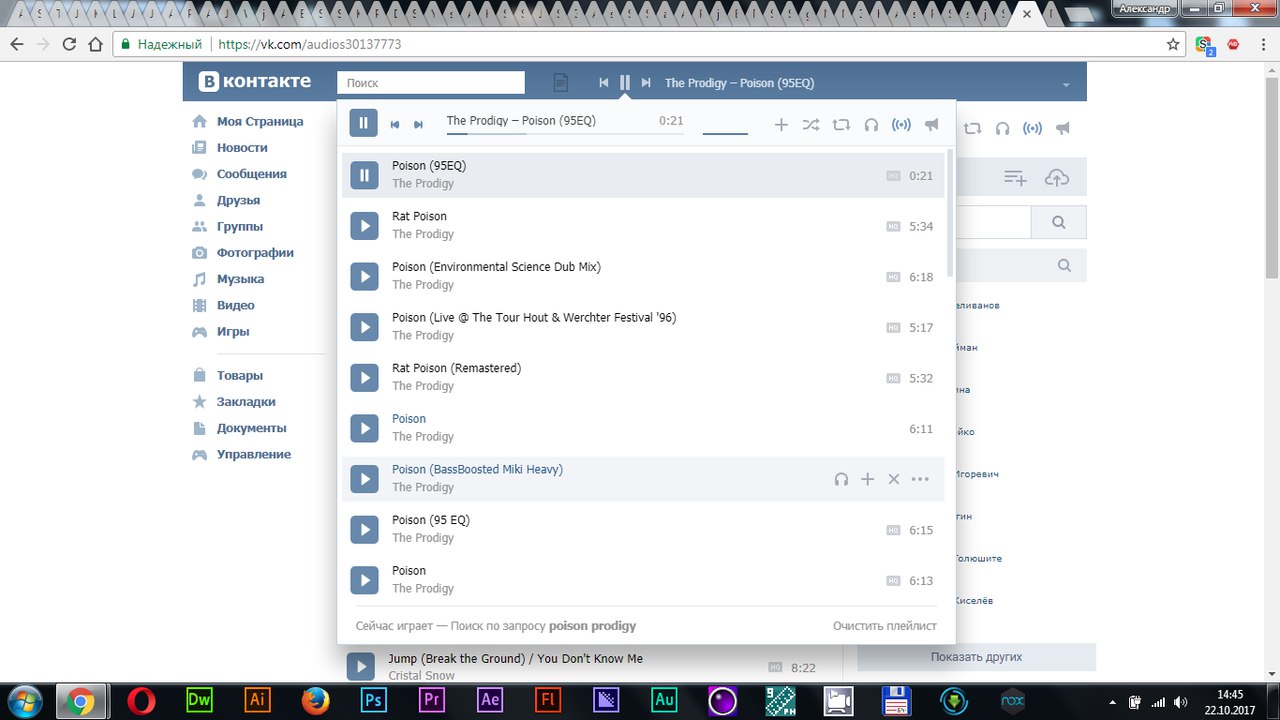The height and width of the screenshot is (720, 1280).
Task: Pause playback from the top header bar
Action: pos(625,83)
